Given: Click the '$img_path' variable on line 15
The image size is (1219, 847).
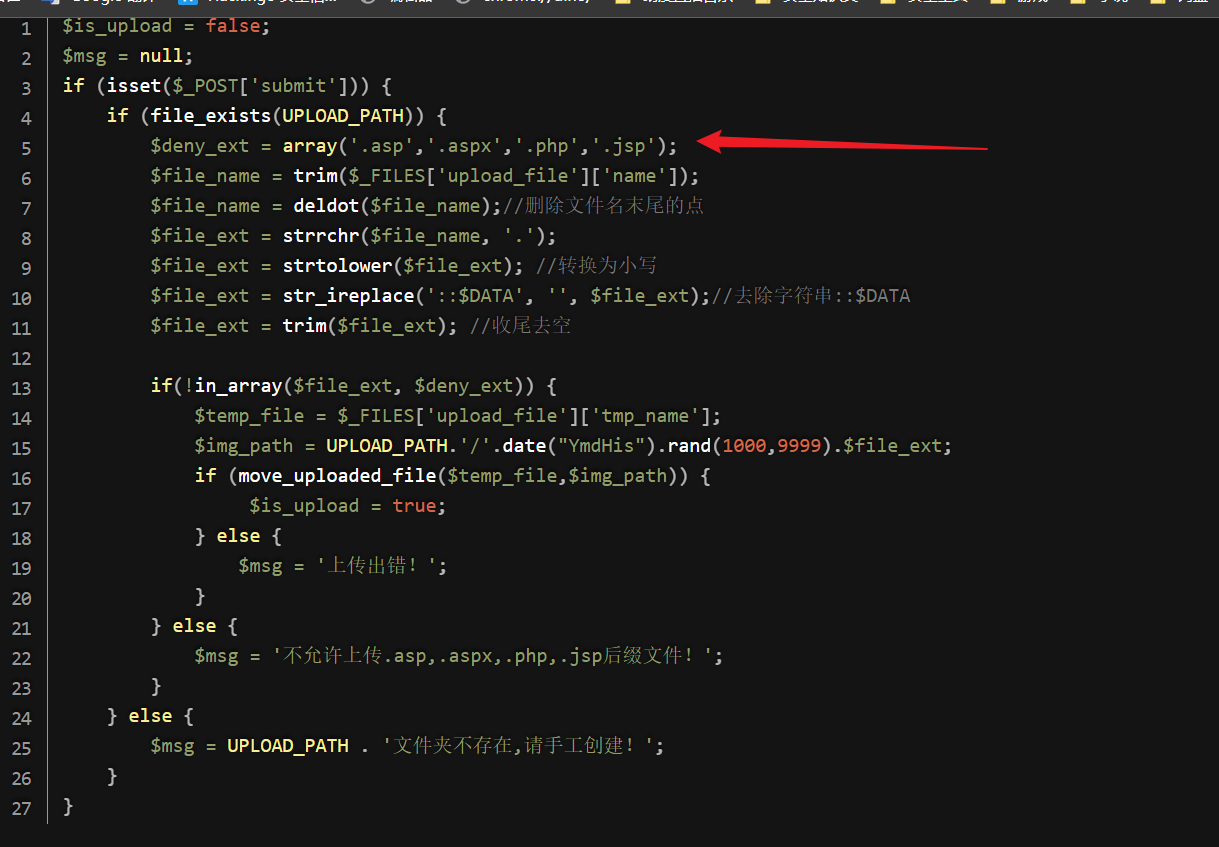Looking at the screenshot, I should 244,446.
